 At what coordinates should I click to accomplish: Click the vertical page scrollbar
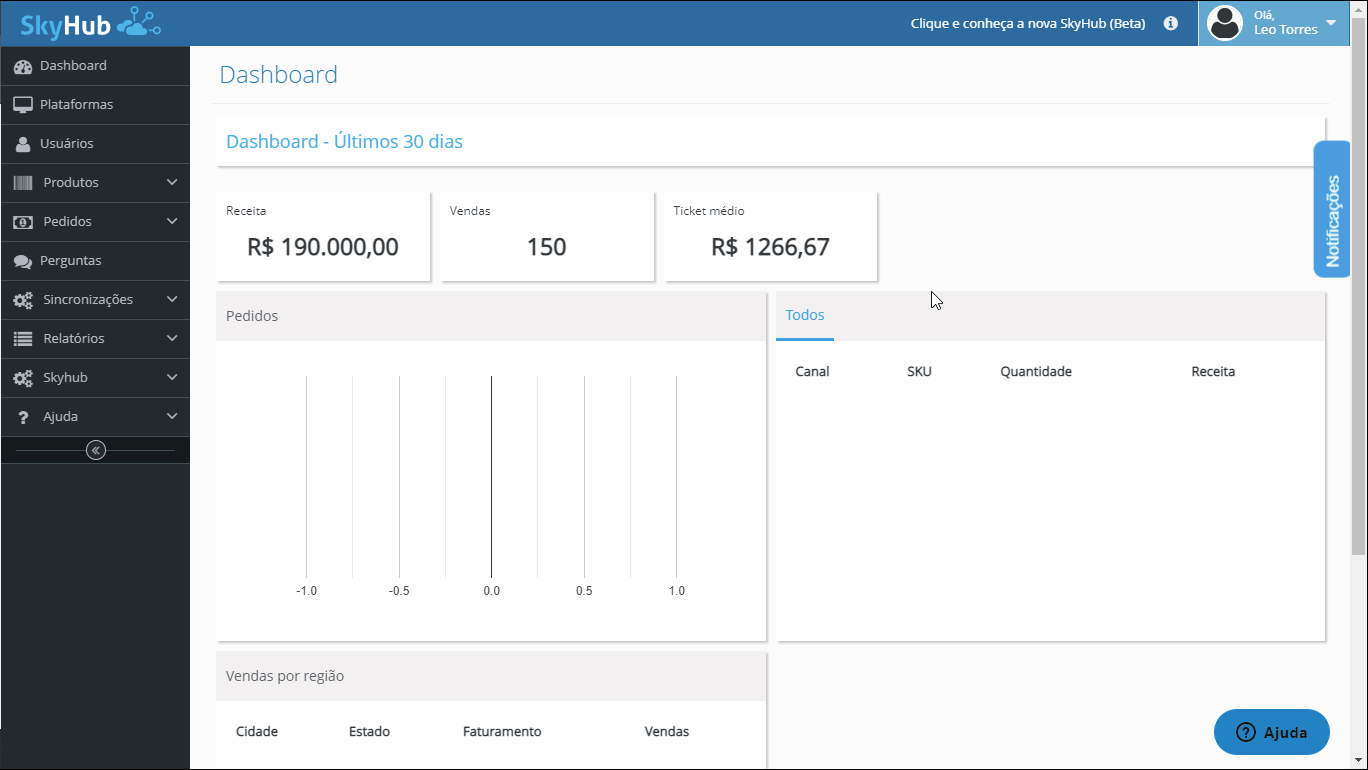pyautogui.click(x=1358, y=300)
